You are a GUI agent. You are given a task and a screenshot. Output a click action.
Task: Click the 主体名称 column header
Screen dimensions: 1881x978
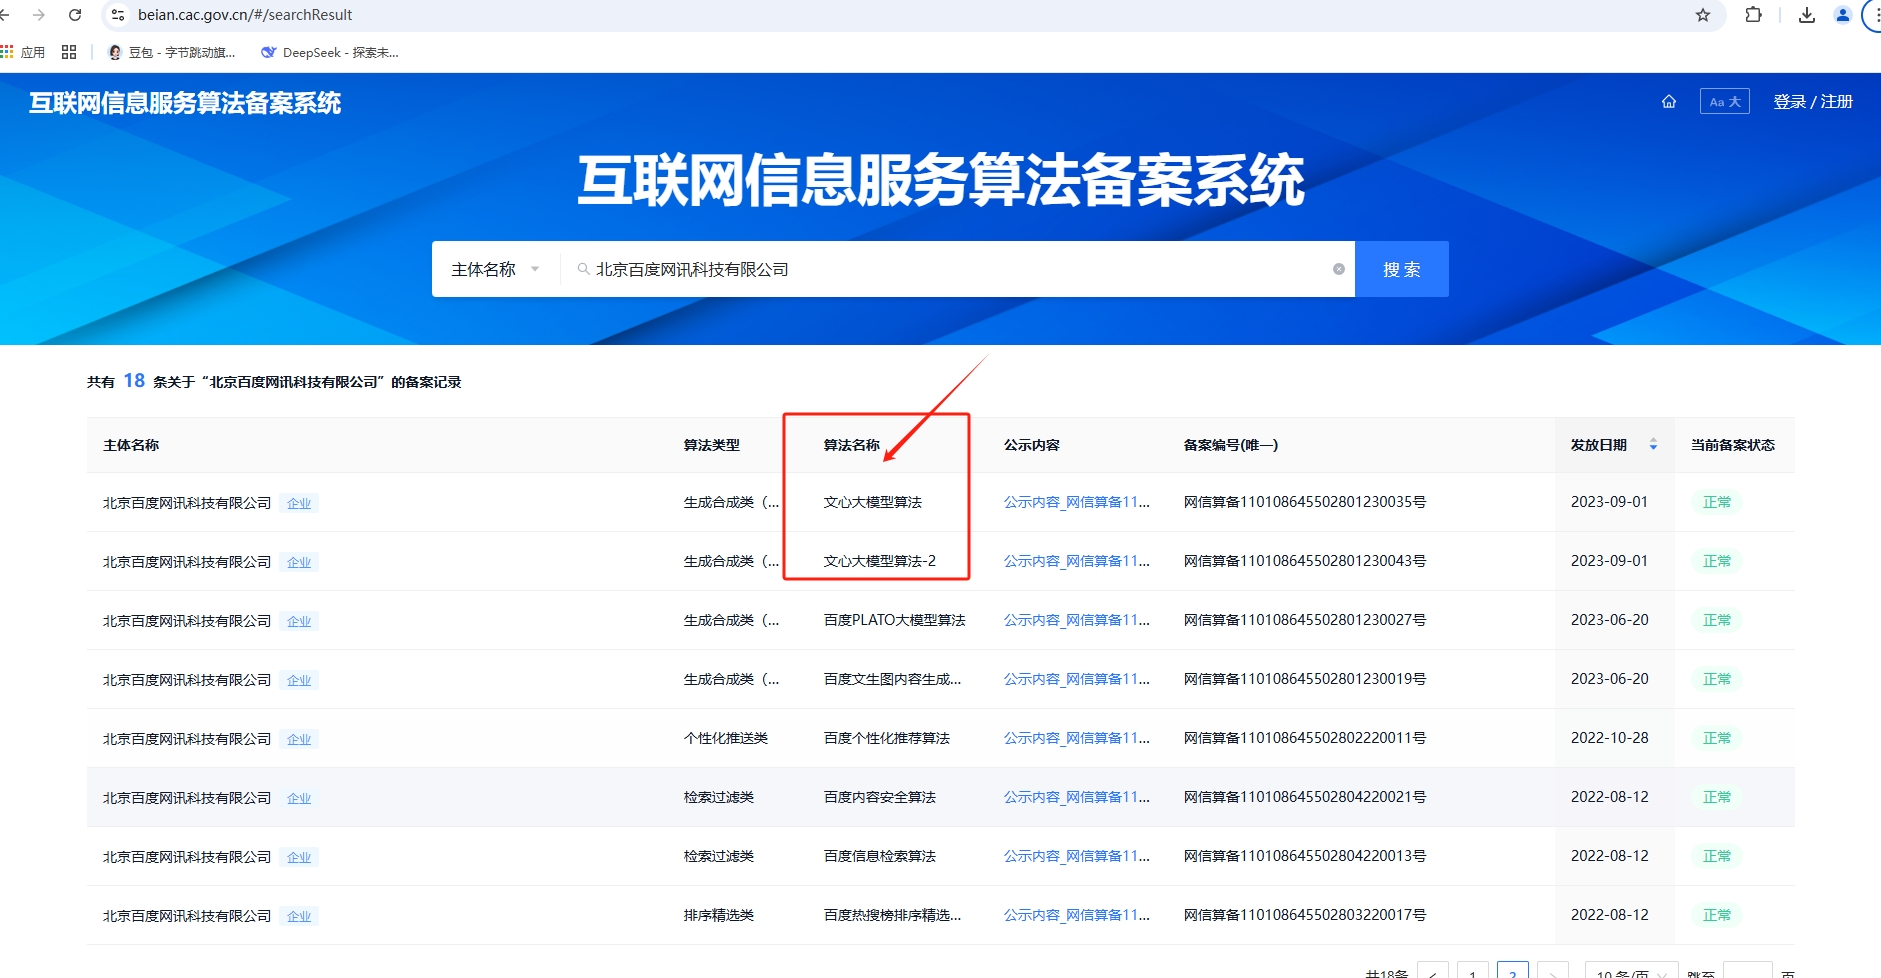[x=131, y=445]
